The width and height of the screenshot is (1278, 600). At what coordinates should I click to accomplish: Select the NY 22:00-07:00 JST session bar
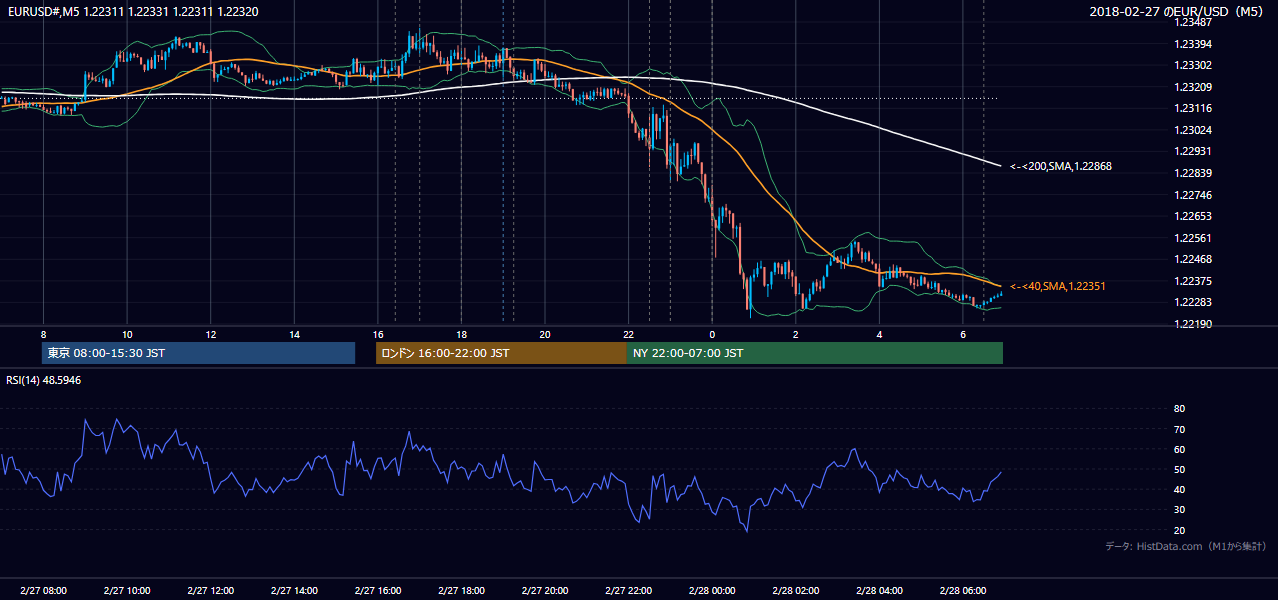pos(815,353)
